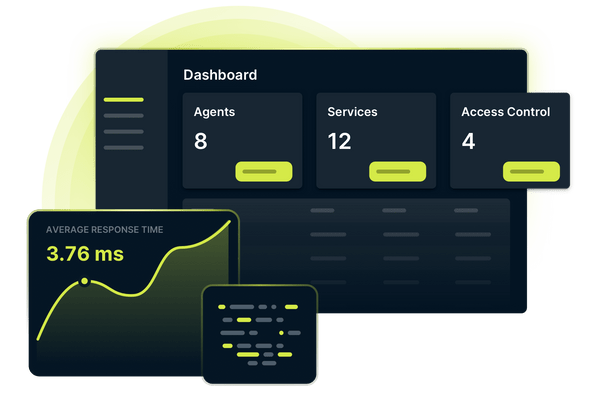Click the Dashboard page heading
This screenshot has width=600, height=405.
pos(220,75)
